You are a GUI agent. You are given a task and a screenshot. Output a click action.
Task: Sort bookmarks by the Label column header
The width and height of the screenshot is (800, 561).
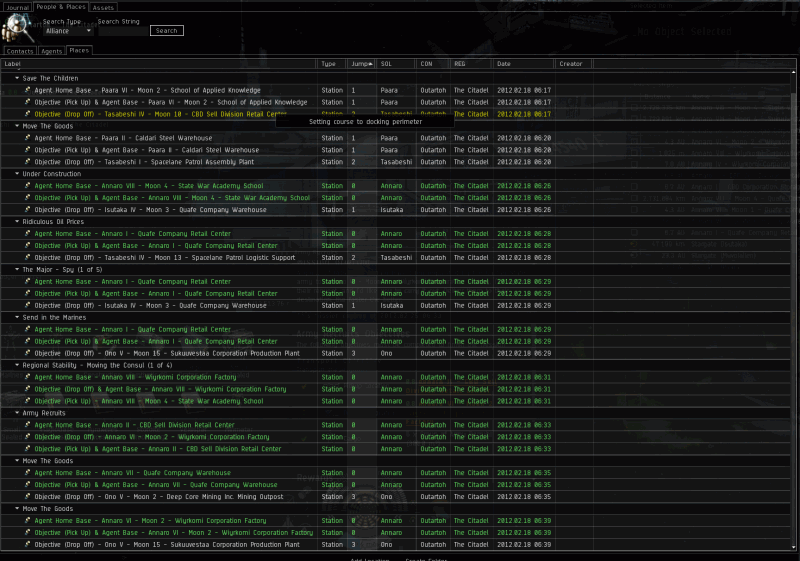tap(158, 64)
